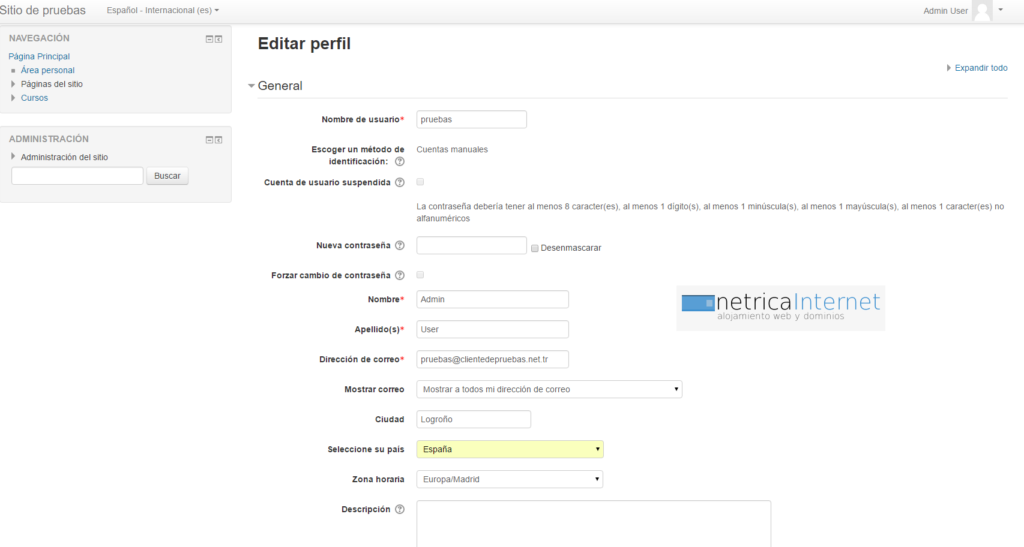Click the Expandir todo link

[980, 68]
